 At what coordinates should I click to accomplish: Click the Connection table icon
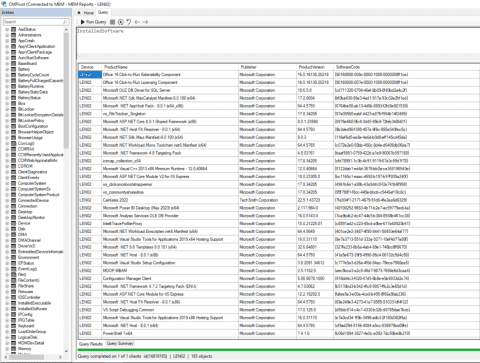[13, 206]
